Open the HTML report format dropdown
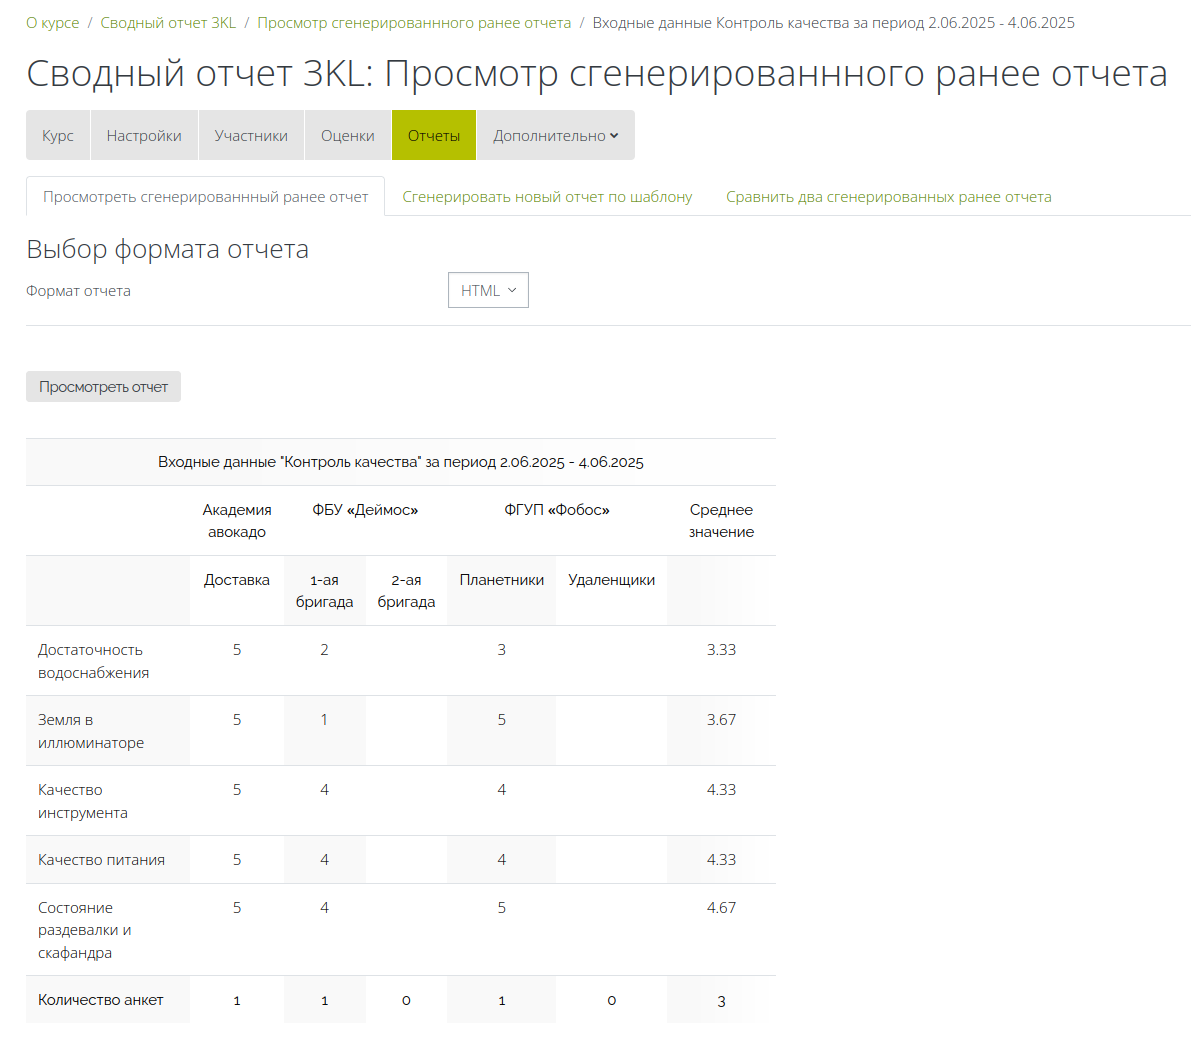Image resolution: width=1191 pixels, height=1055 pixels. click(488, 290)
